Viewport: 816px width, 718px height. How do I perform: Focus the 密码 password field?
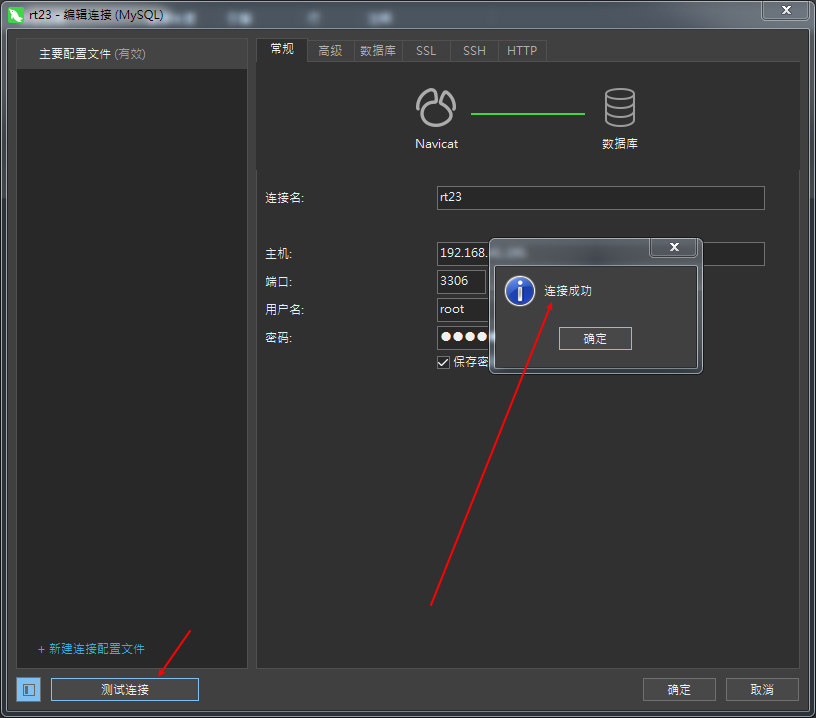[x=463, y=338]
